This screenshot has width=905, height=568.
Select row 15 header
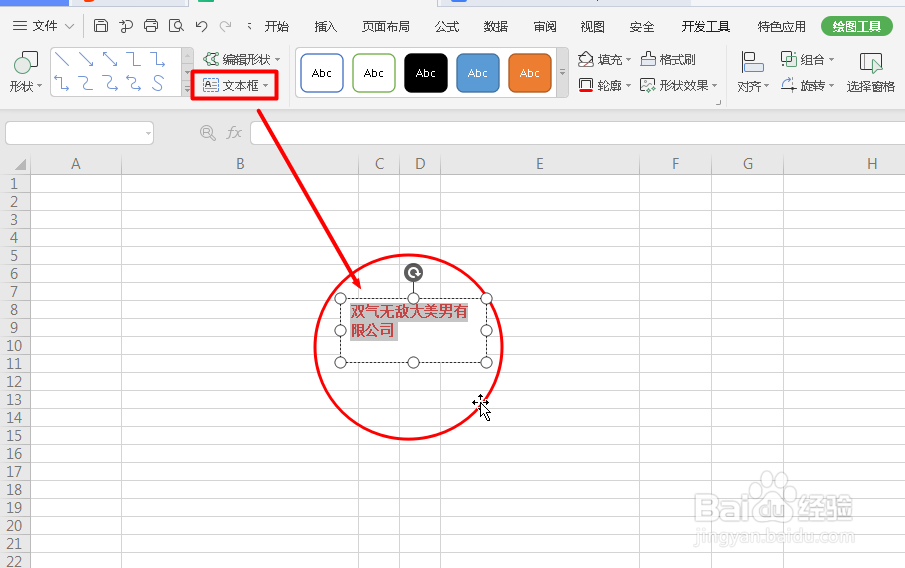[x=14, y=436]
